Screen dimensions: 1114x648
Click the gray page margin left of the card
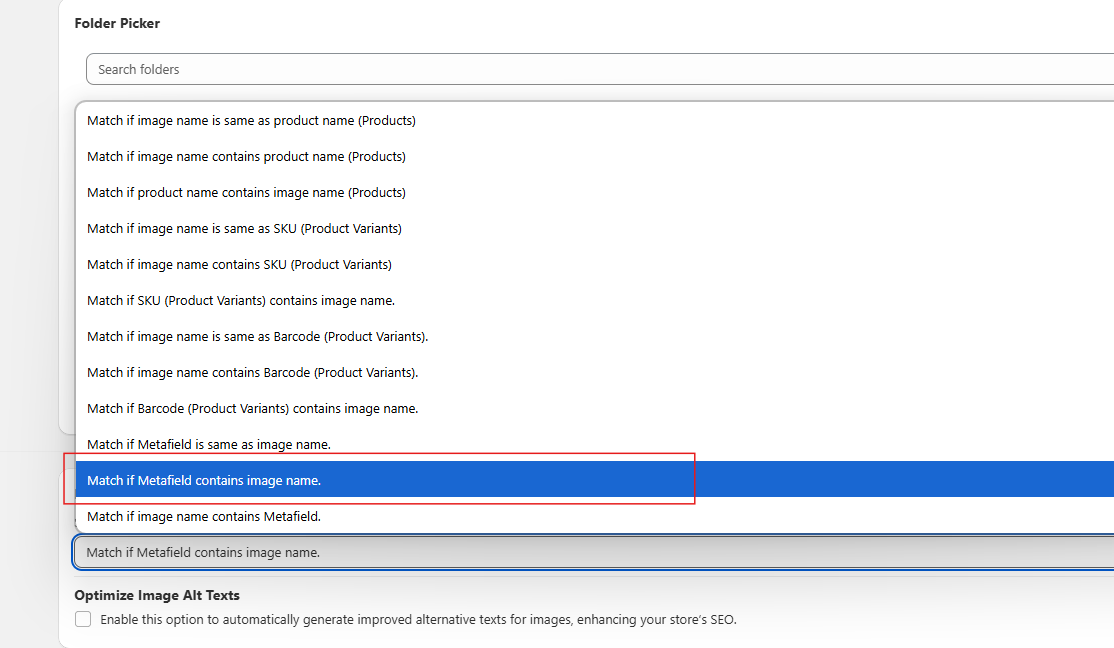[x=29, y=300]
